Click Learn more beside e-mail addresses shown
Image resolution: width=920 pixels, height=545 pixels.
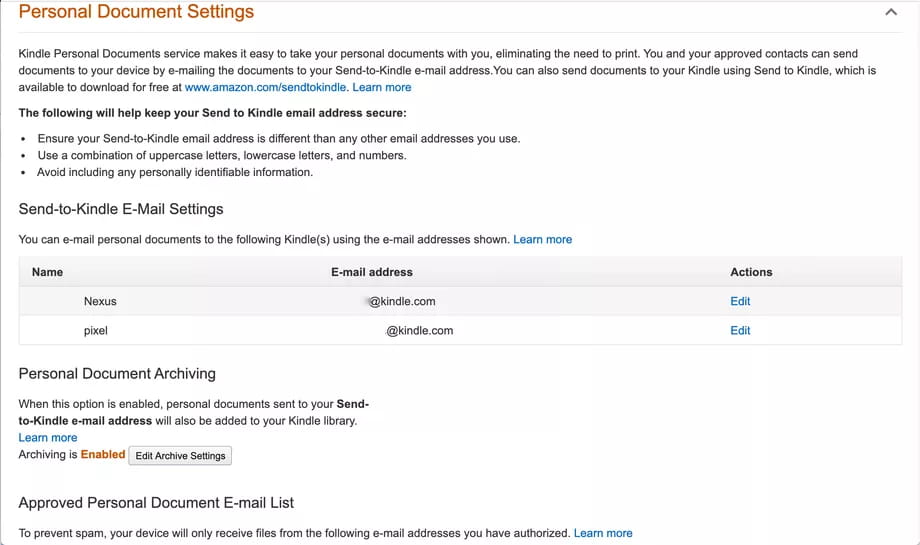543,239
